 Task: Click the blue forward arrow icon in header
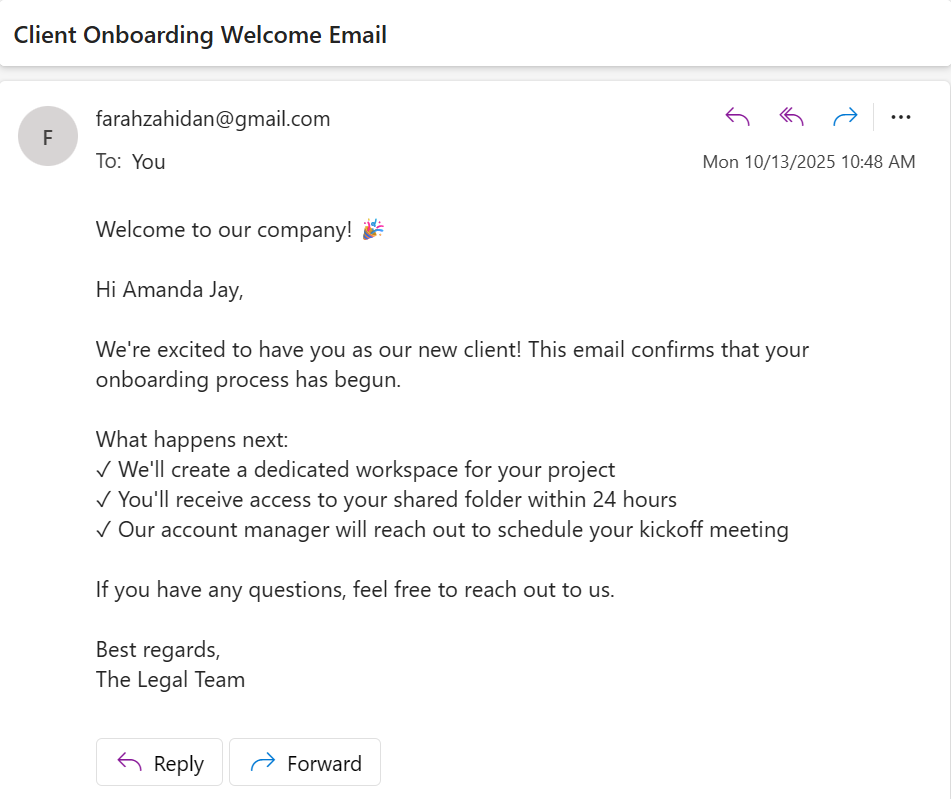(x=845, y=118)
